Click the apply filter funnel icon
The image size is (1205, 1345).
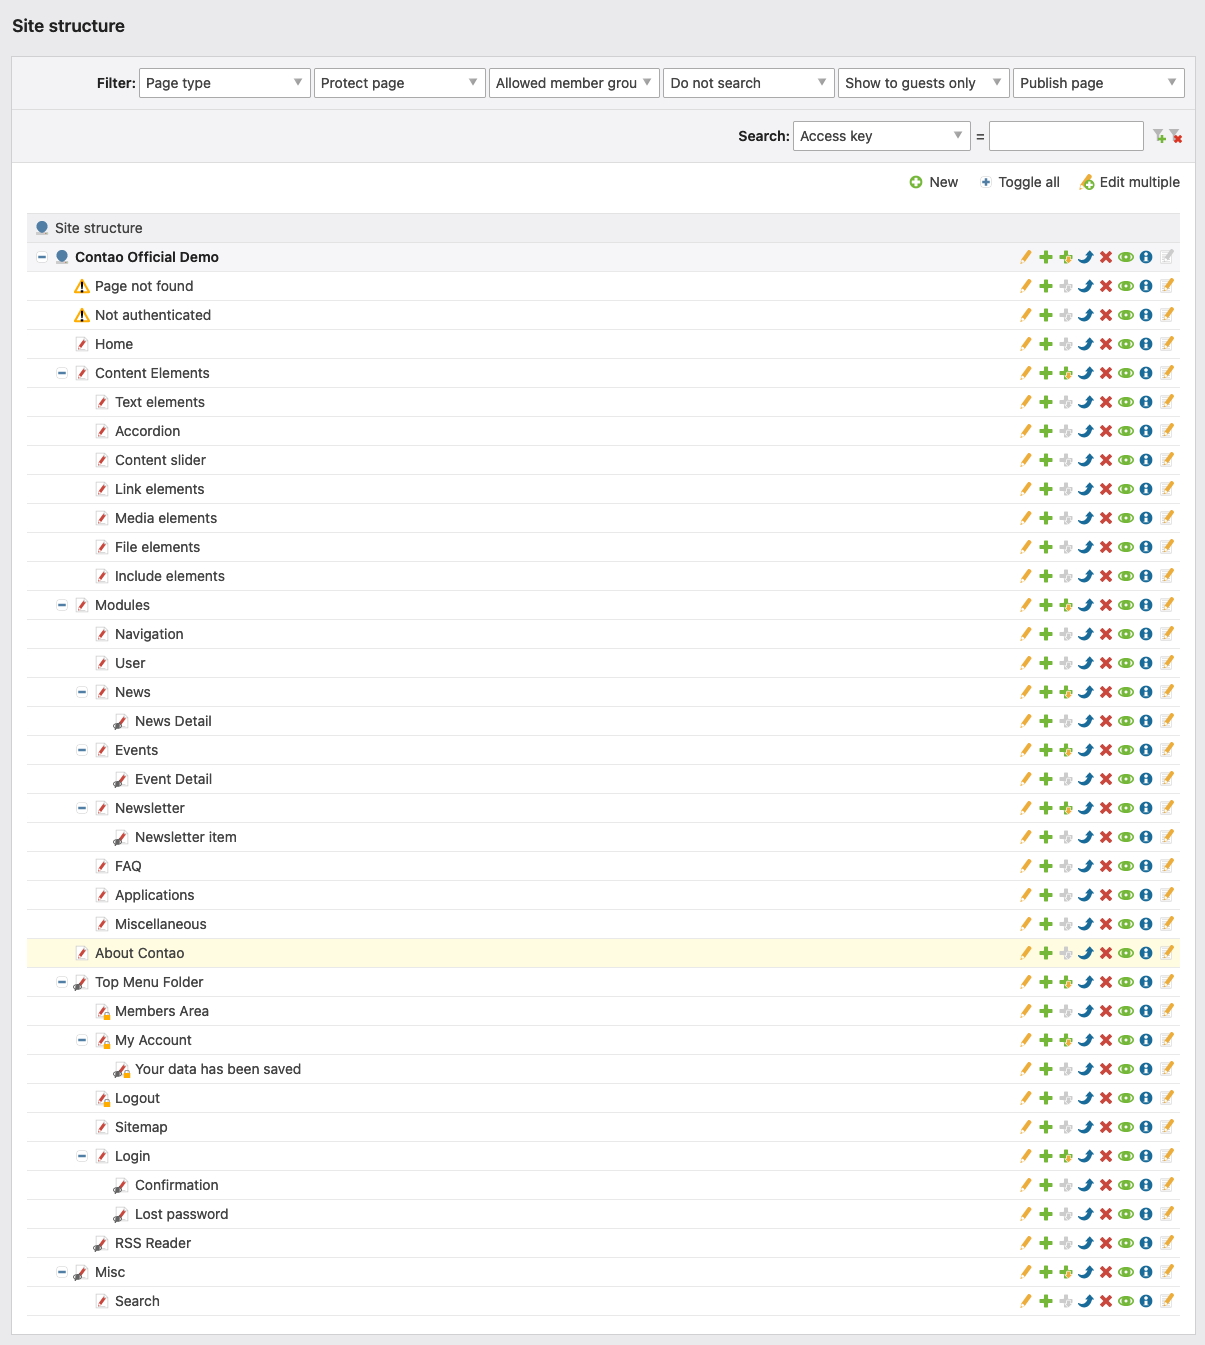click(1159, 136)
